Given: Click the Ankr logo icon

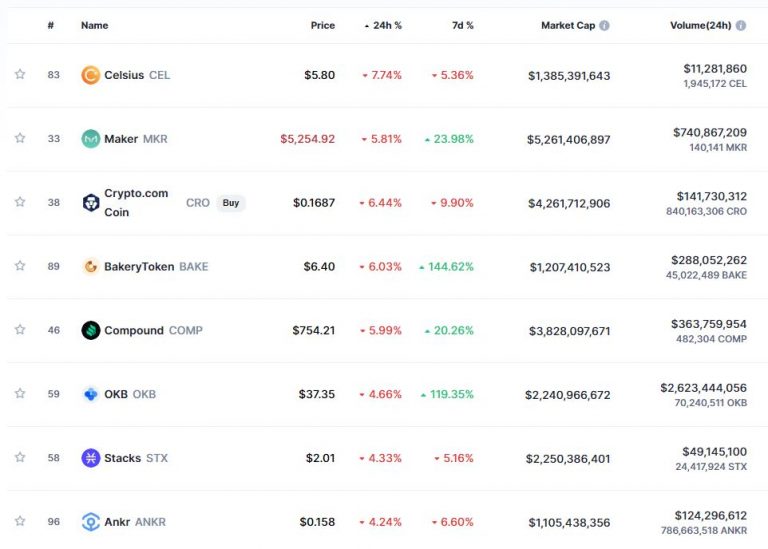Looking at the screenshot, I should tap(90, 522).
